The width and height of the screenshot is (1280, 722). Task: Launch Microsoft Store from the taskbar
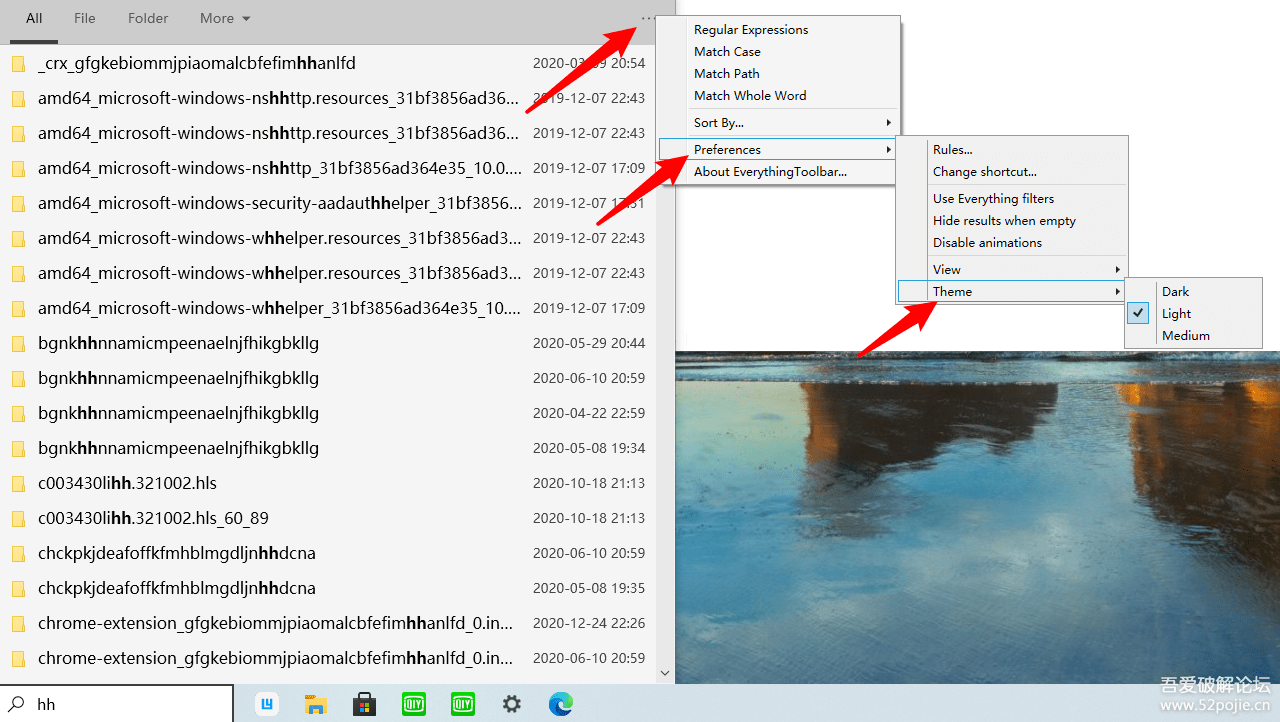[365, 704]
